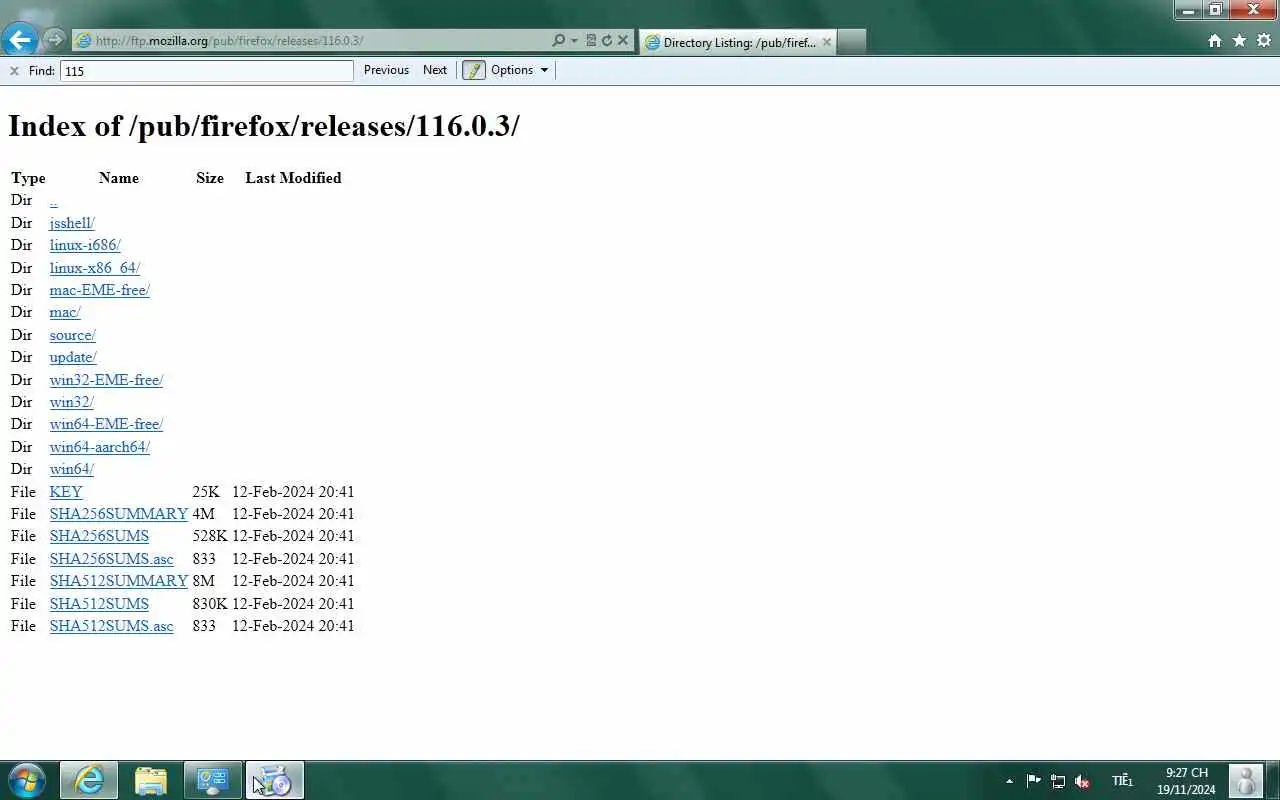
Task: Open the win64-EME-free/ directory
Action: coord(106,424)
